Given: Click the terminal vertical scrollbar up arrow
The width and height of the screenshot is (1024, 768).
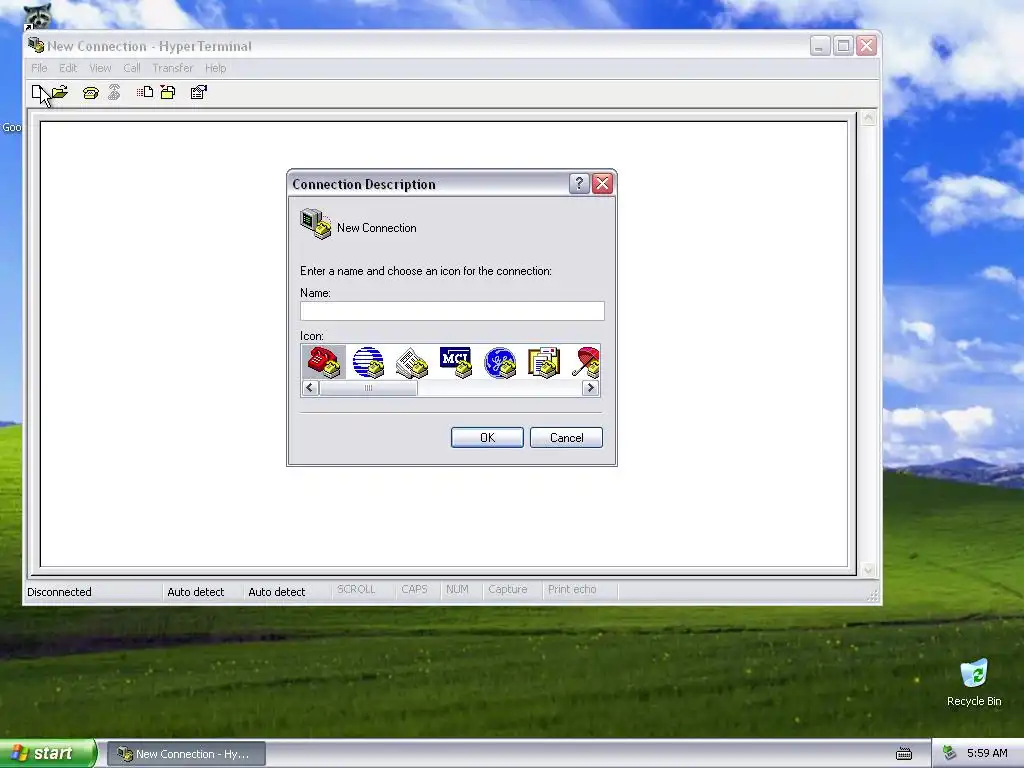Looking at the screenshot, I should tap(868, 118).
